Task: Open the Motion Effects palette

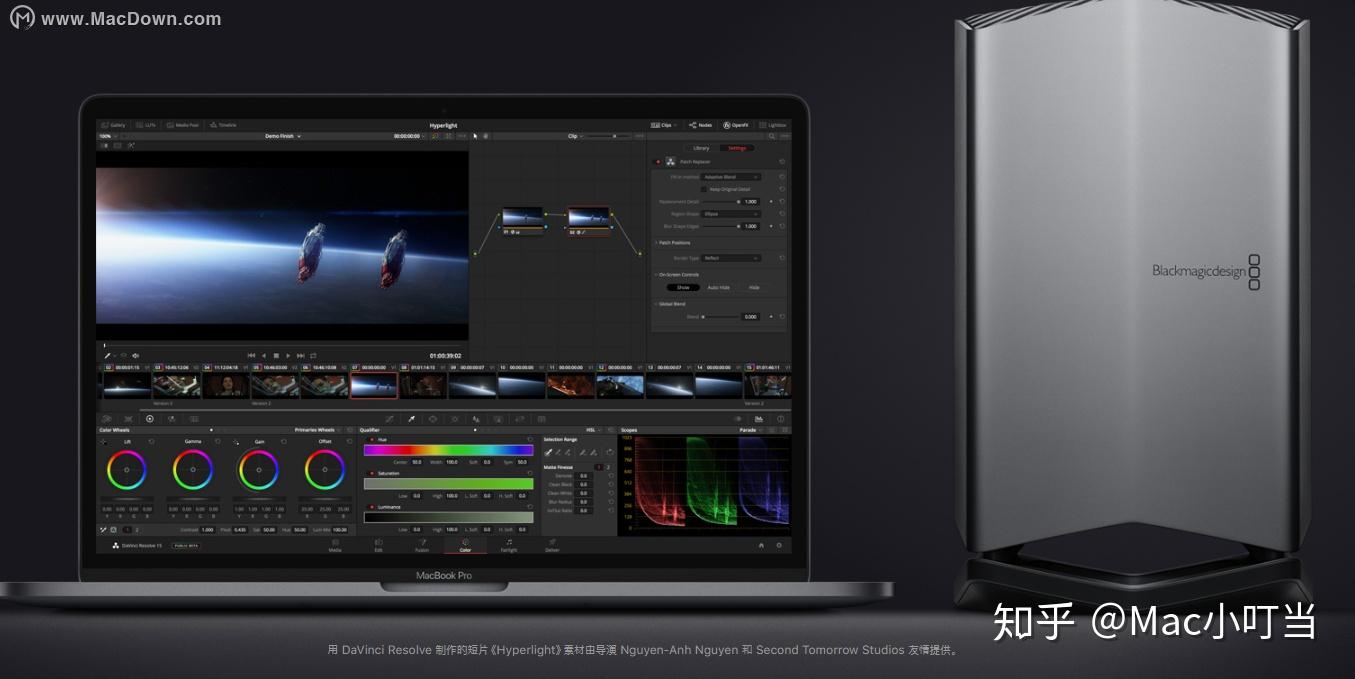Action: click(x=194, y=419)
